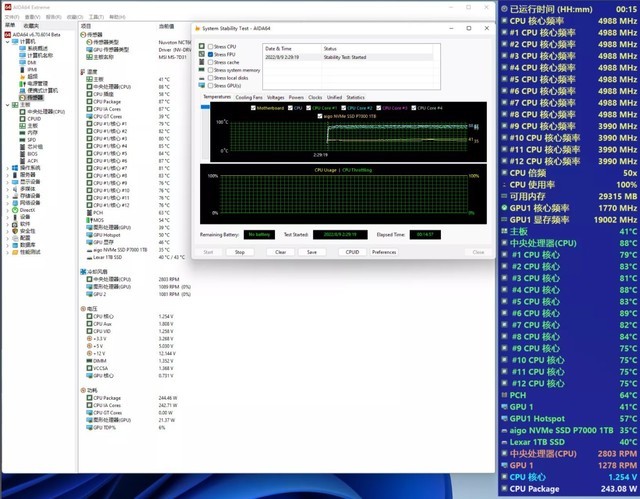The width and height of the screenshot is (640, 499).
Task: Expand the 设备 tree node
Action: (7, 217)
